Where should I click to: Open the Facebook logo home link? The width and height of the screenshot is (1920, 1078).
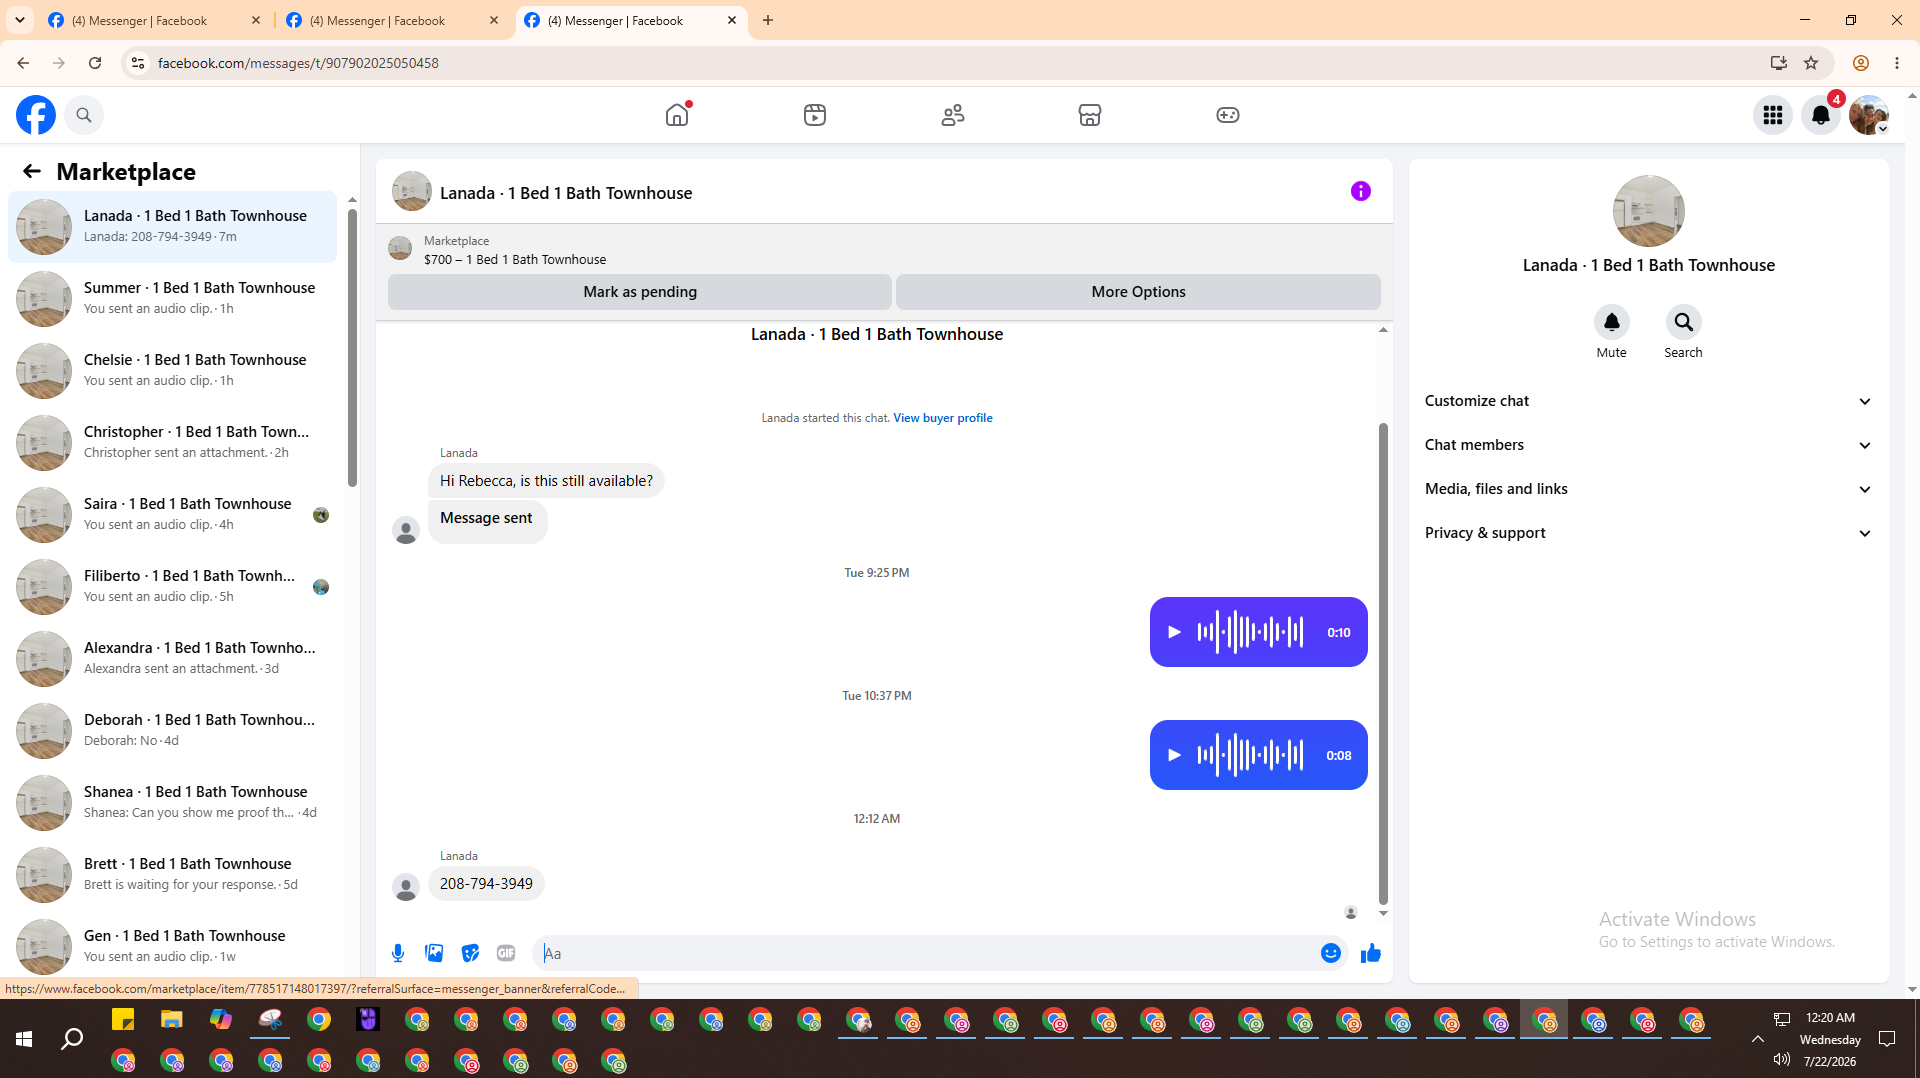coord(36,115)
